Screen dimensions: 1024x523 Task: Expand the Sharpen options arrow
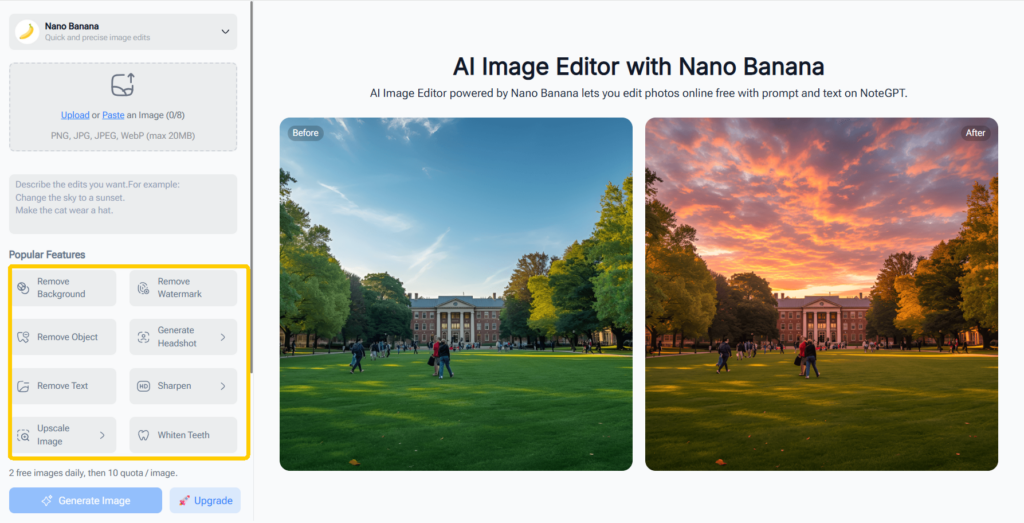(x=223, y=386)
